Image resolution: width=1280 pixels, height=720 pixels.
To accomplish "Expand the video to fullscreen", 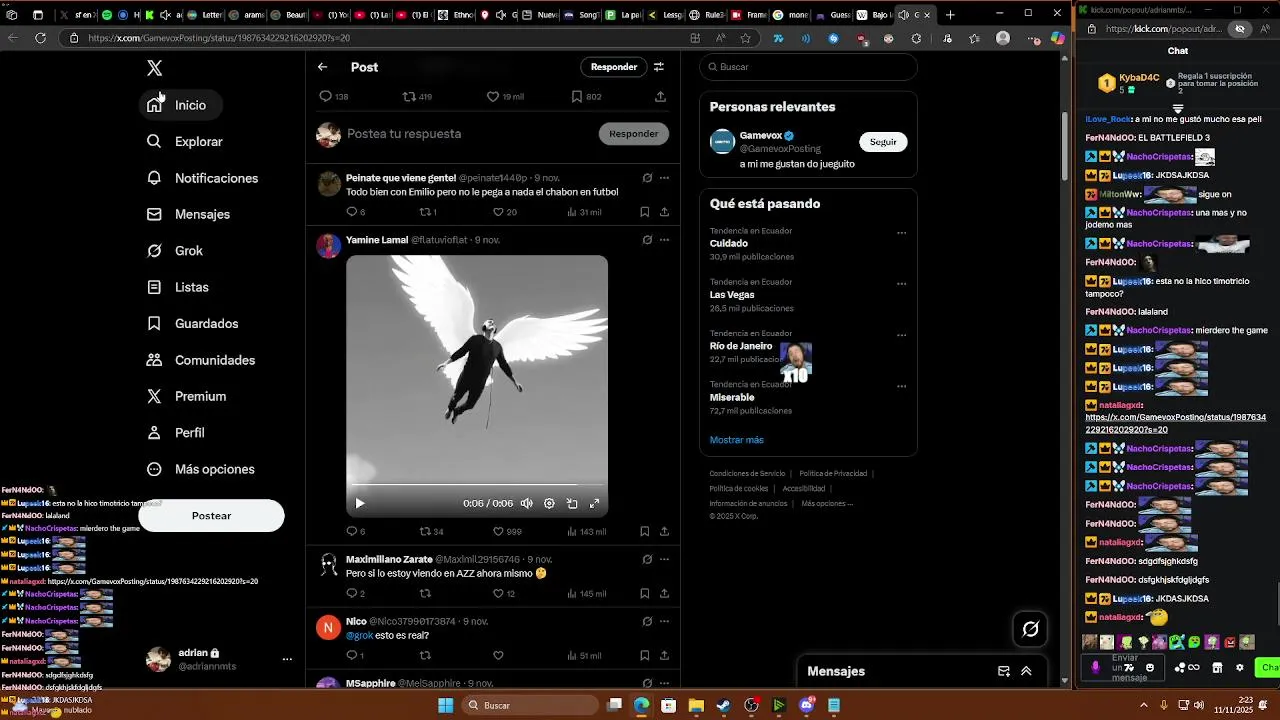I will tap(594, 504).
